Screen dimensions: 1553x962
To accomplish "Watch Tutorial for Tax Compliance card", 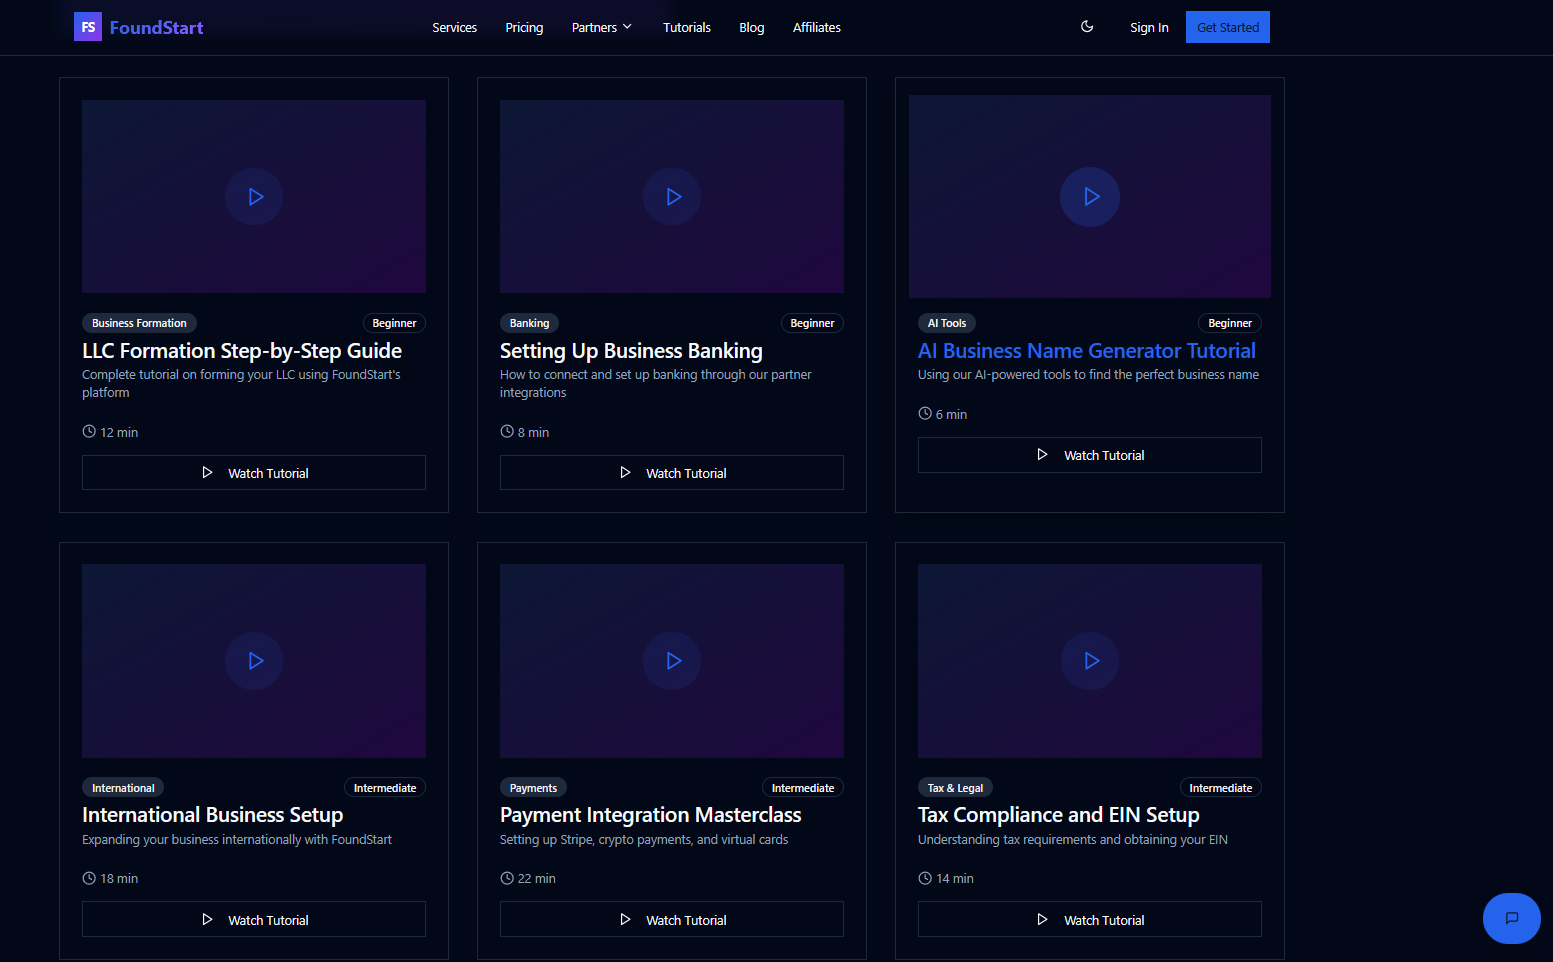I will (x=1090, y=920).
